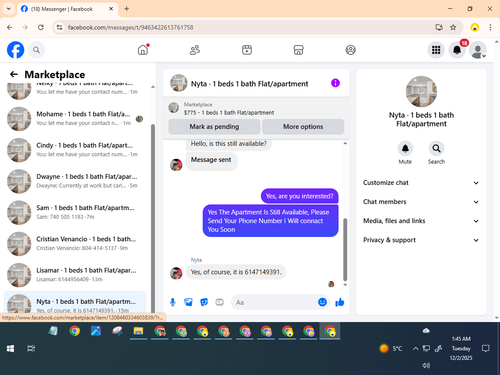Send a voice clip with microphone icon
500x375 pixels.
tap(173, 302)
